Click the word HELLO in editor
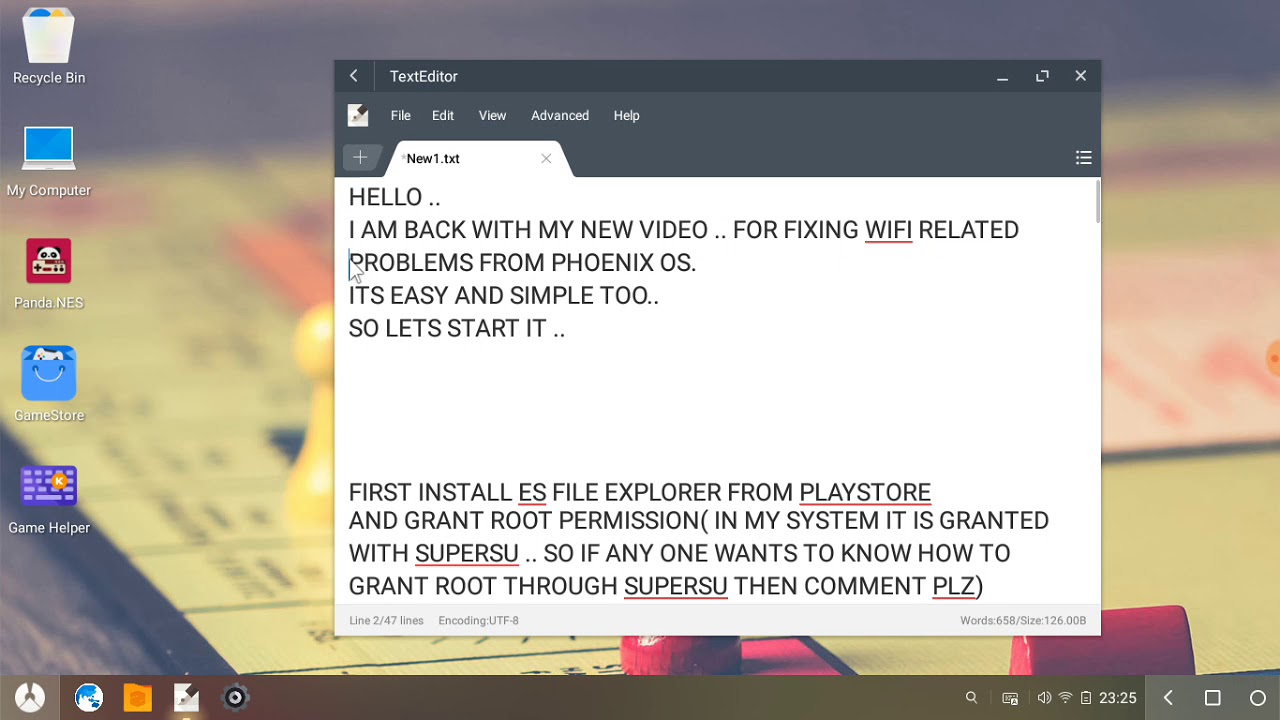 coord(385,197)
